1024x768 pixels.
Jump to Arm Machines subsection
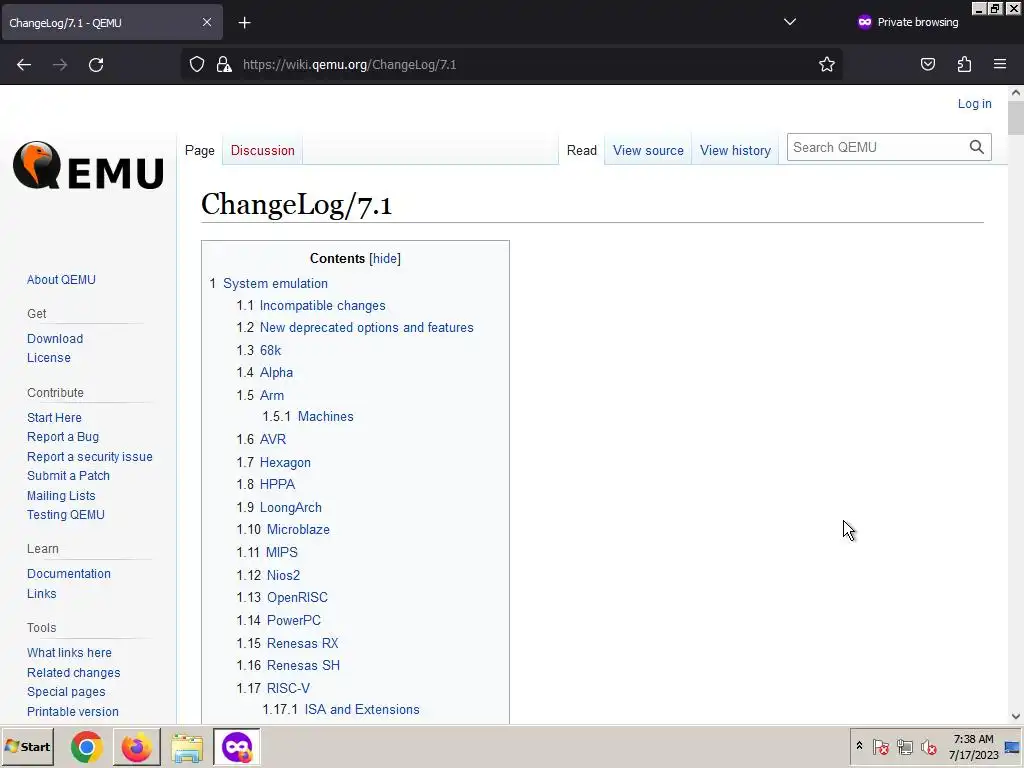(326, 417)
